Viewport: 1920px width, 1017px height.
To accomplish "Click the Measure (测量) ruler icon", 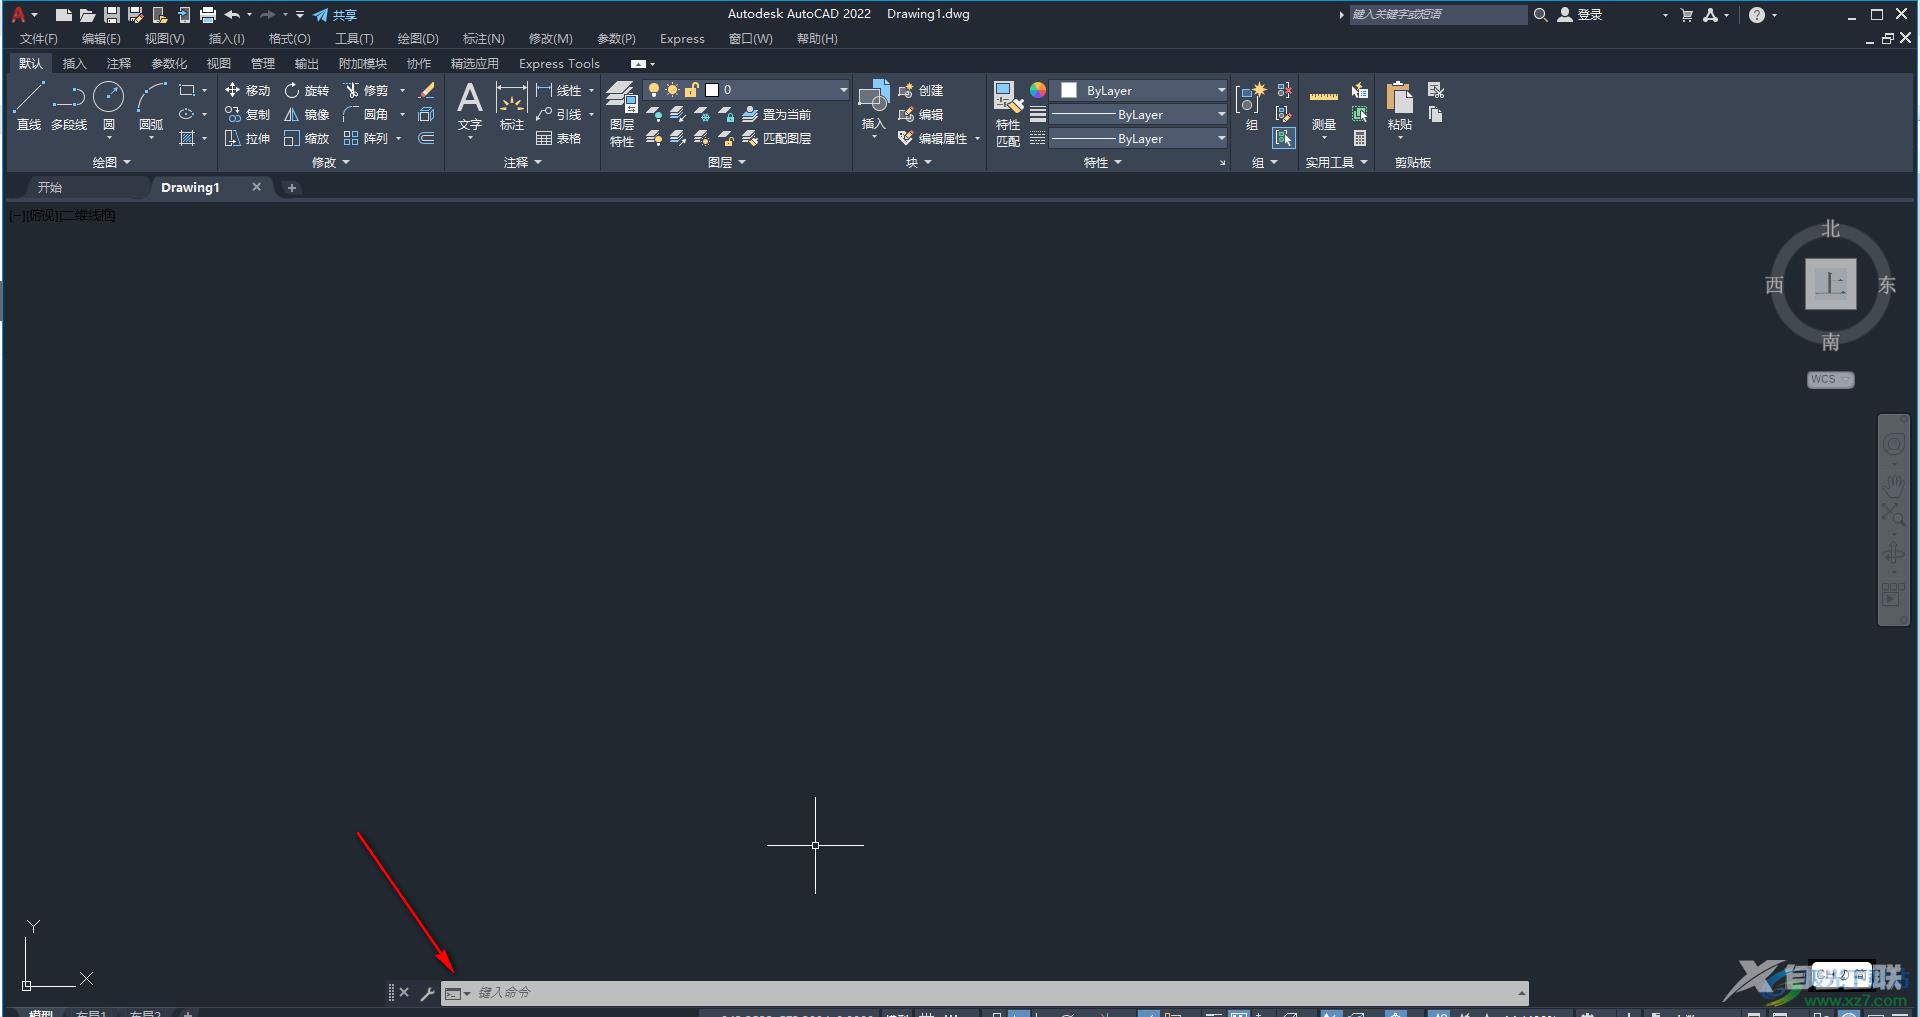I will tap(1323, 106).
